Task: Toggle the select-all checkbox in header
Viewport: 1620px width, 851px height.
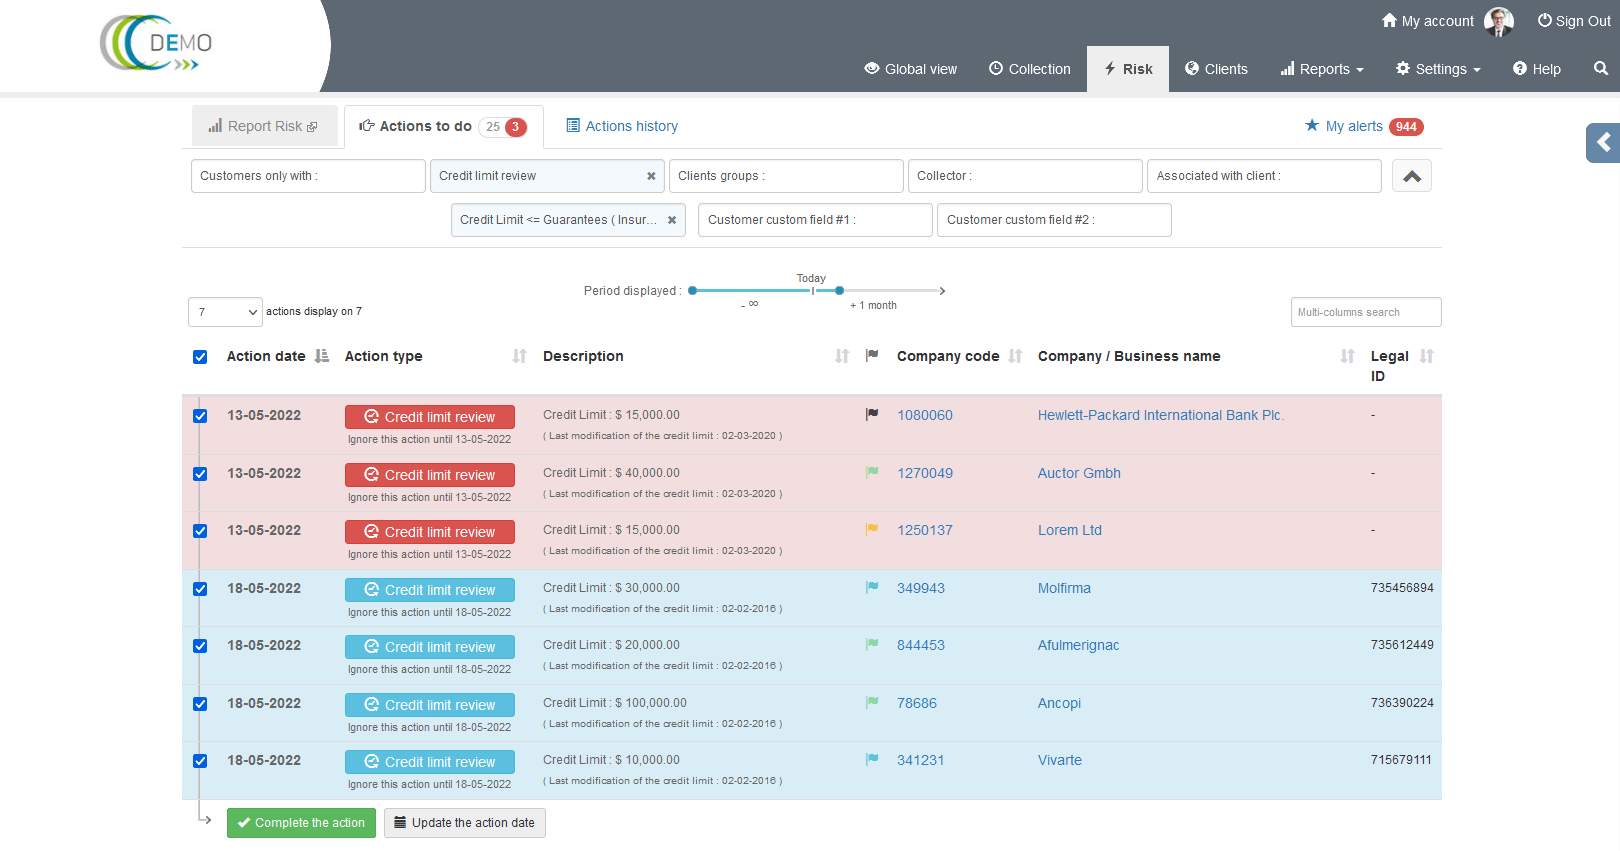Action: (200, 357)
